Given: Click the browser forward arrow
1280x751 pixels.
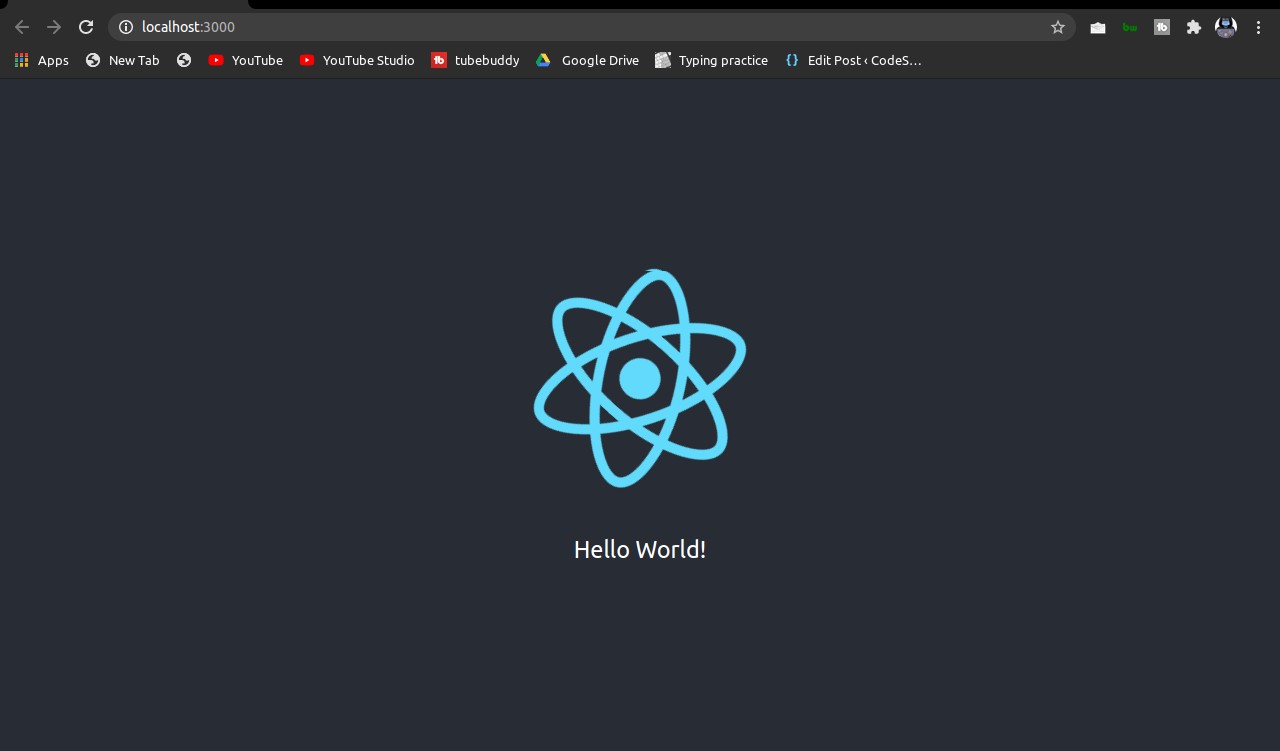Looking at the screenshot, I should pos(54,27).
